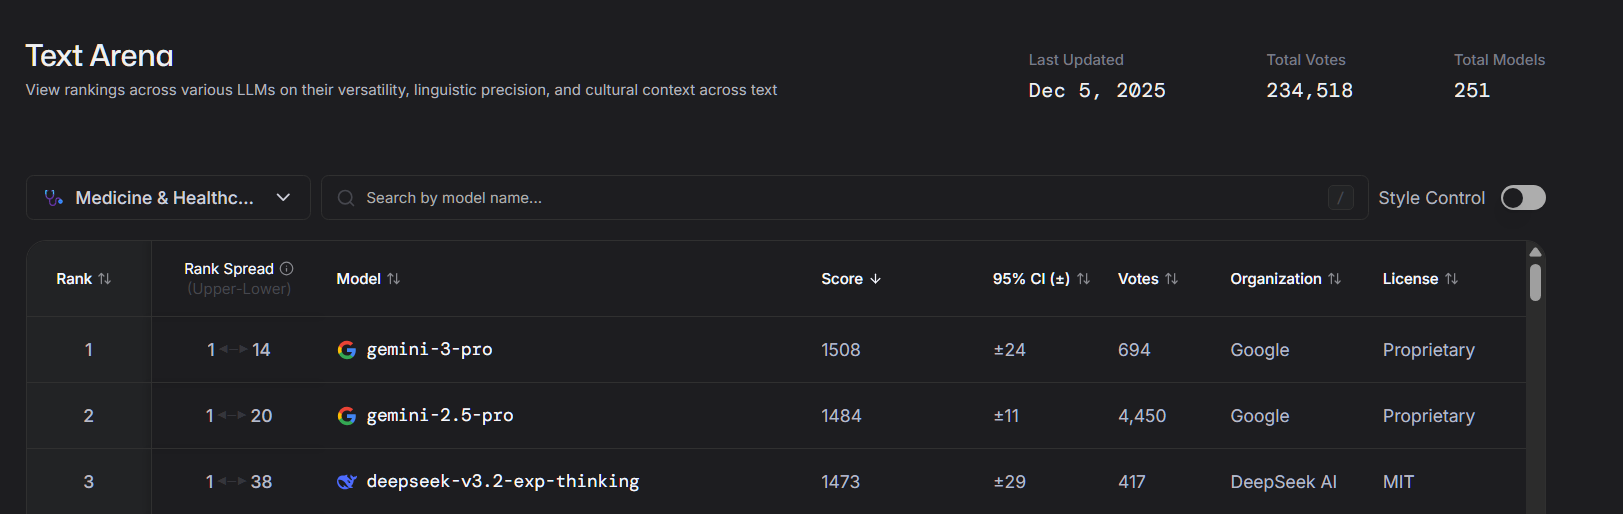Sort by 95% CI column arrows
The image size is (1623, 514).
[1083, 279]
